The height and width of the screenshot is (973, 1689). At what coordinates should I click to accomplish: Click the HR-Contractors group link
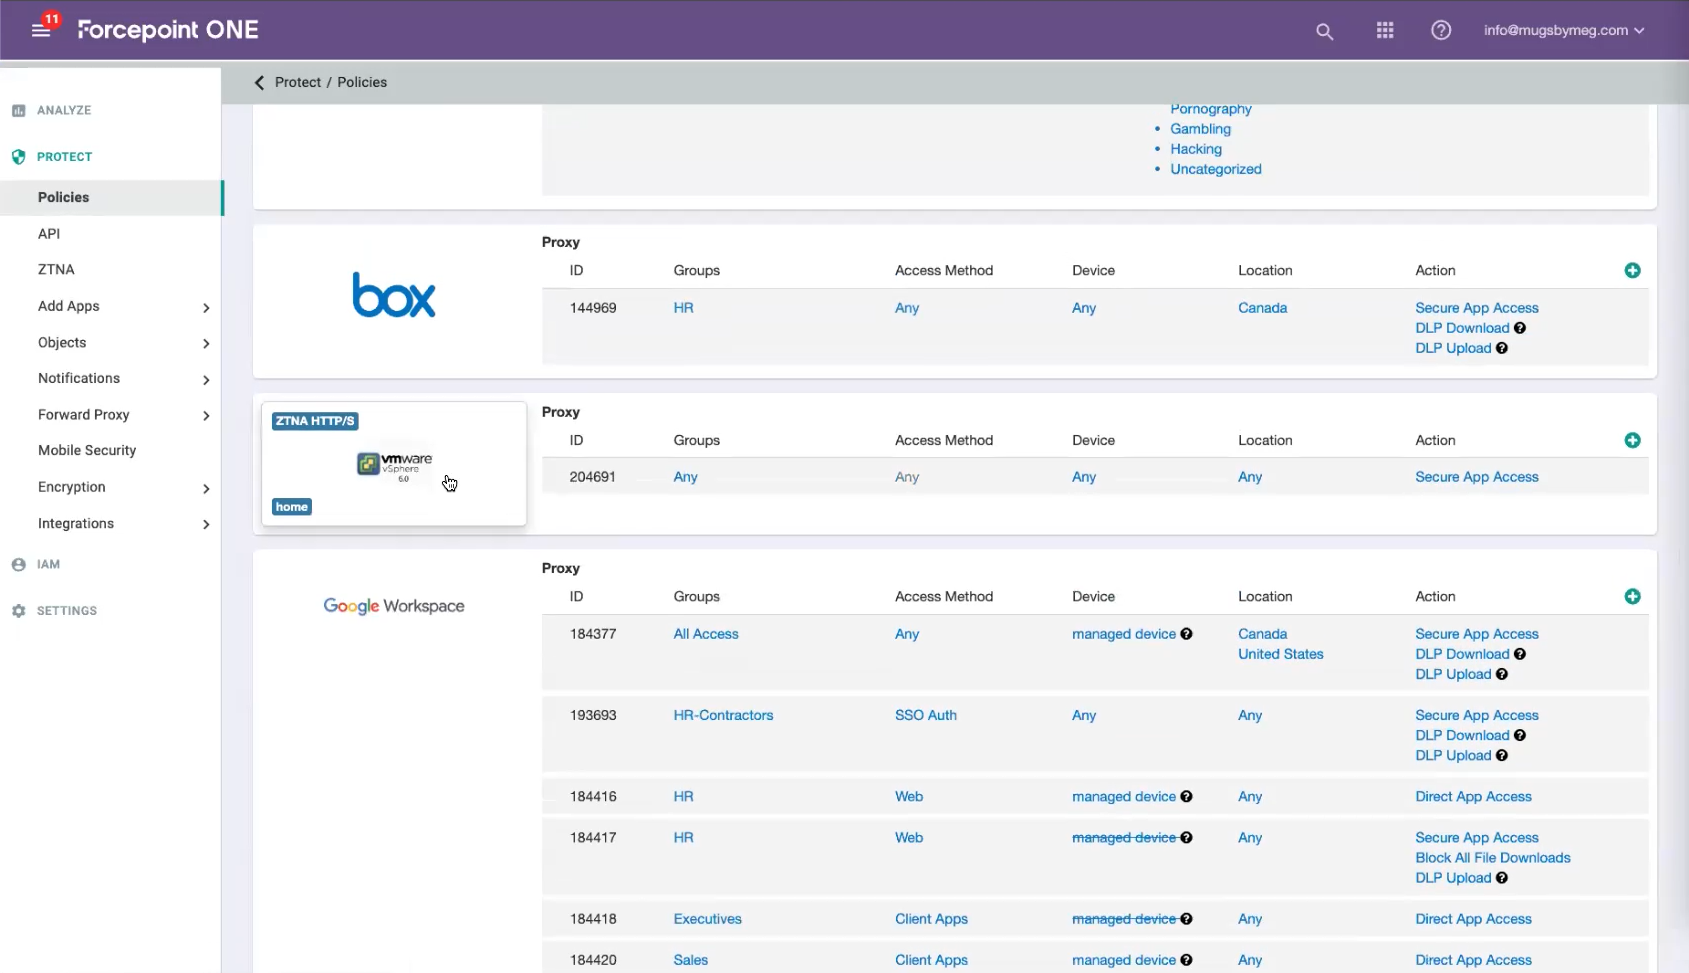[723, 716]
